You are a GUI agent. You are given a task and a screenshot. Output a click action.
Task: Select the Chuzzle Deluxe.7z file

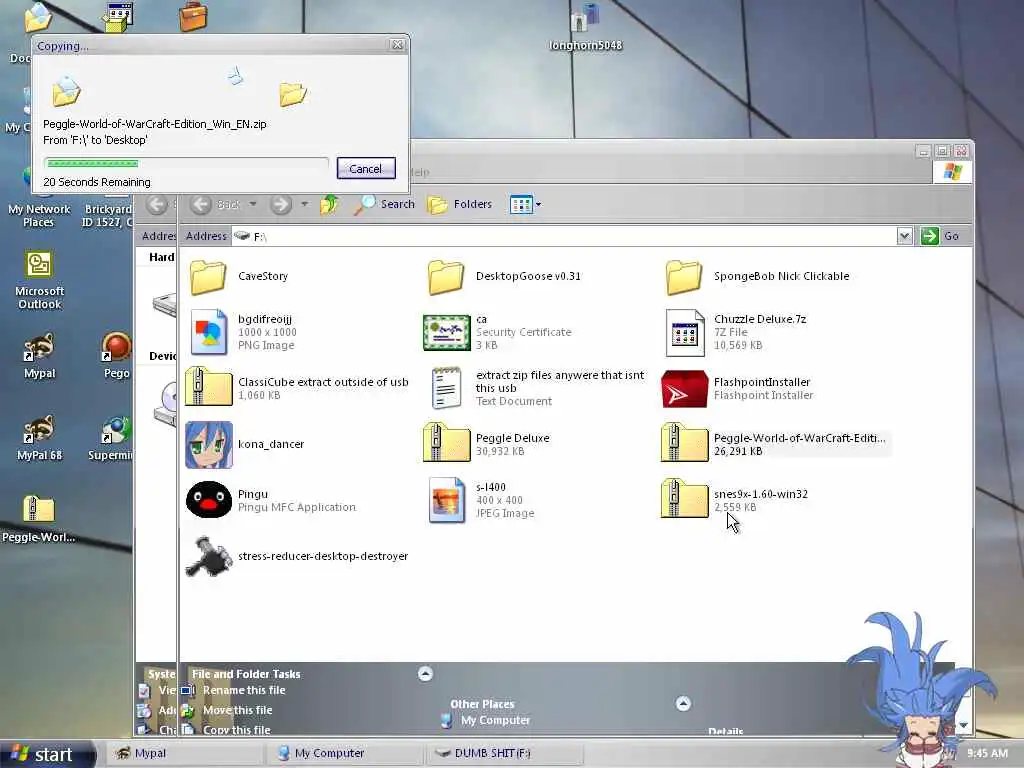pos(735,332)
